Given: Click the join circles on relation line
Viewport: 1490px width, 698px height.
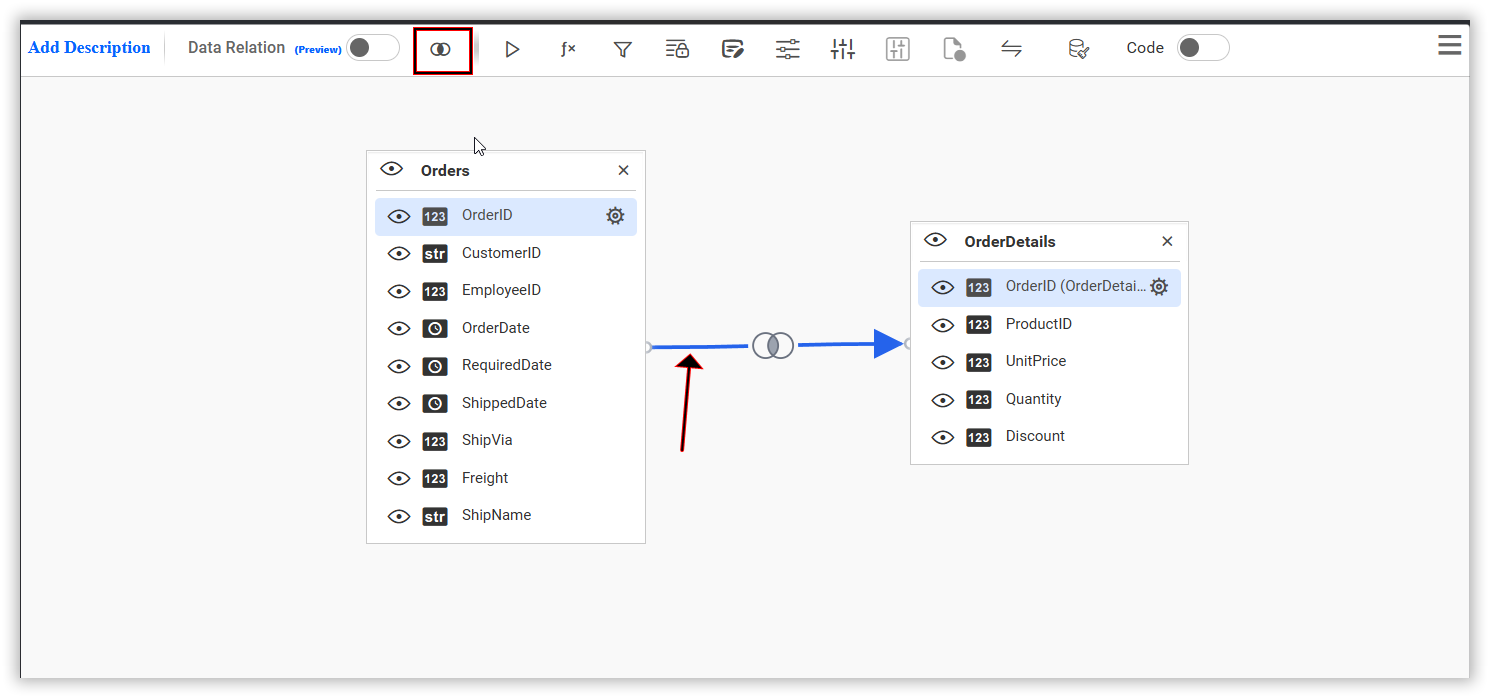Looking at the screenshot, I should click(773, 346).
